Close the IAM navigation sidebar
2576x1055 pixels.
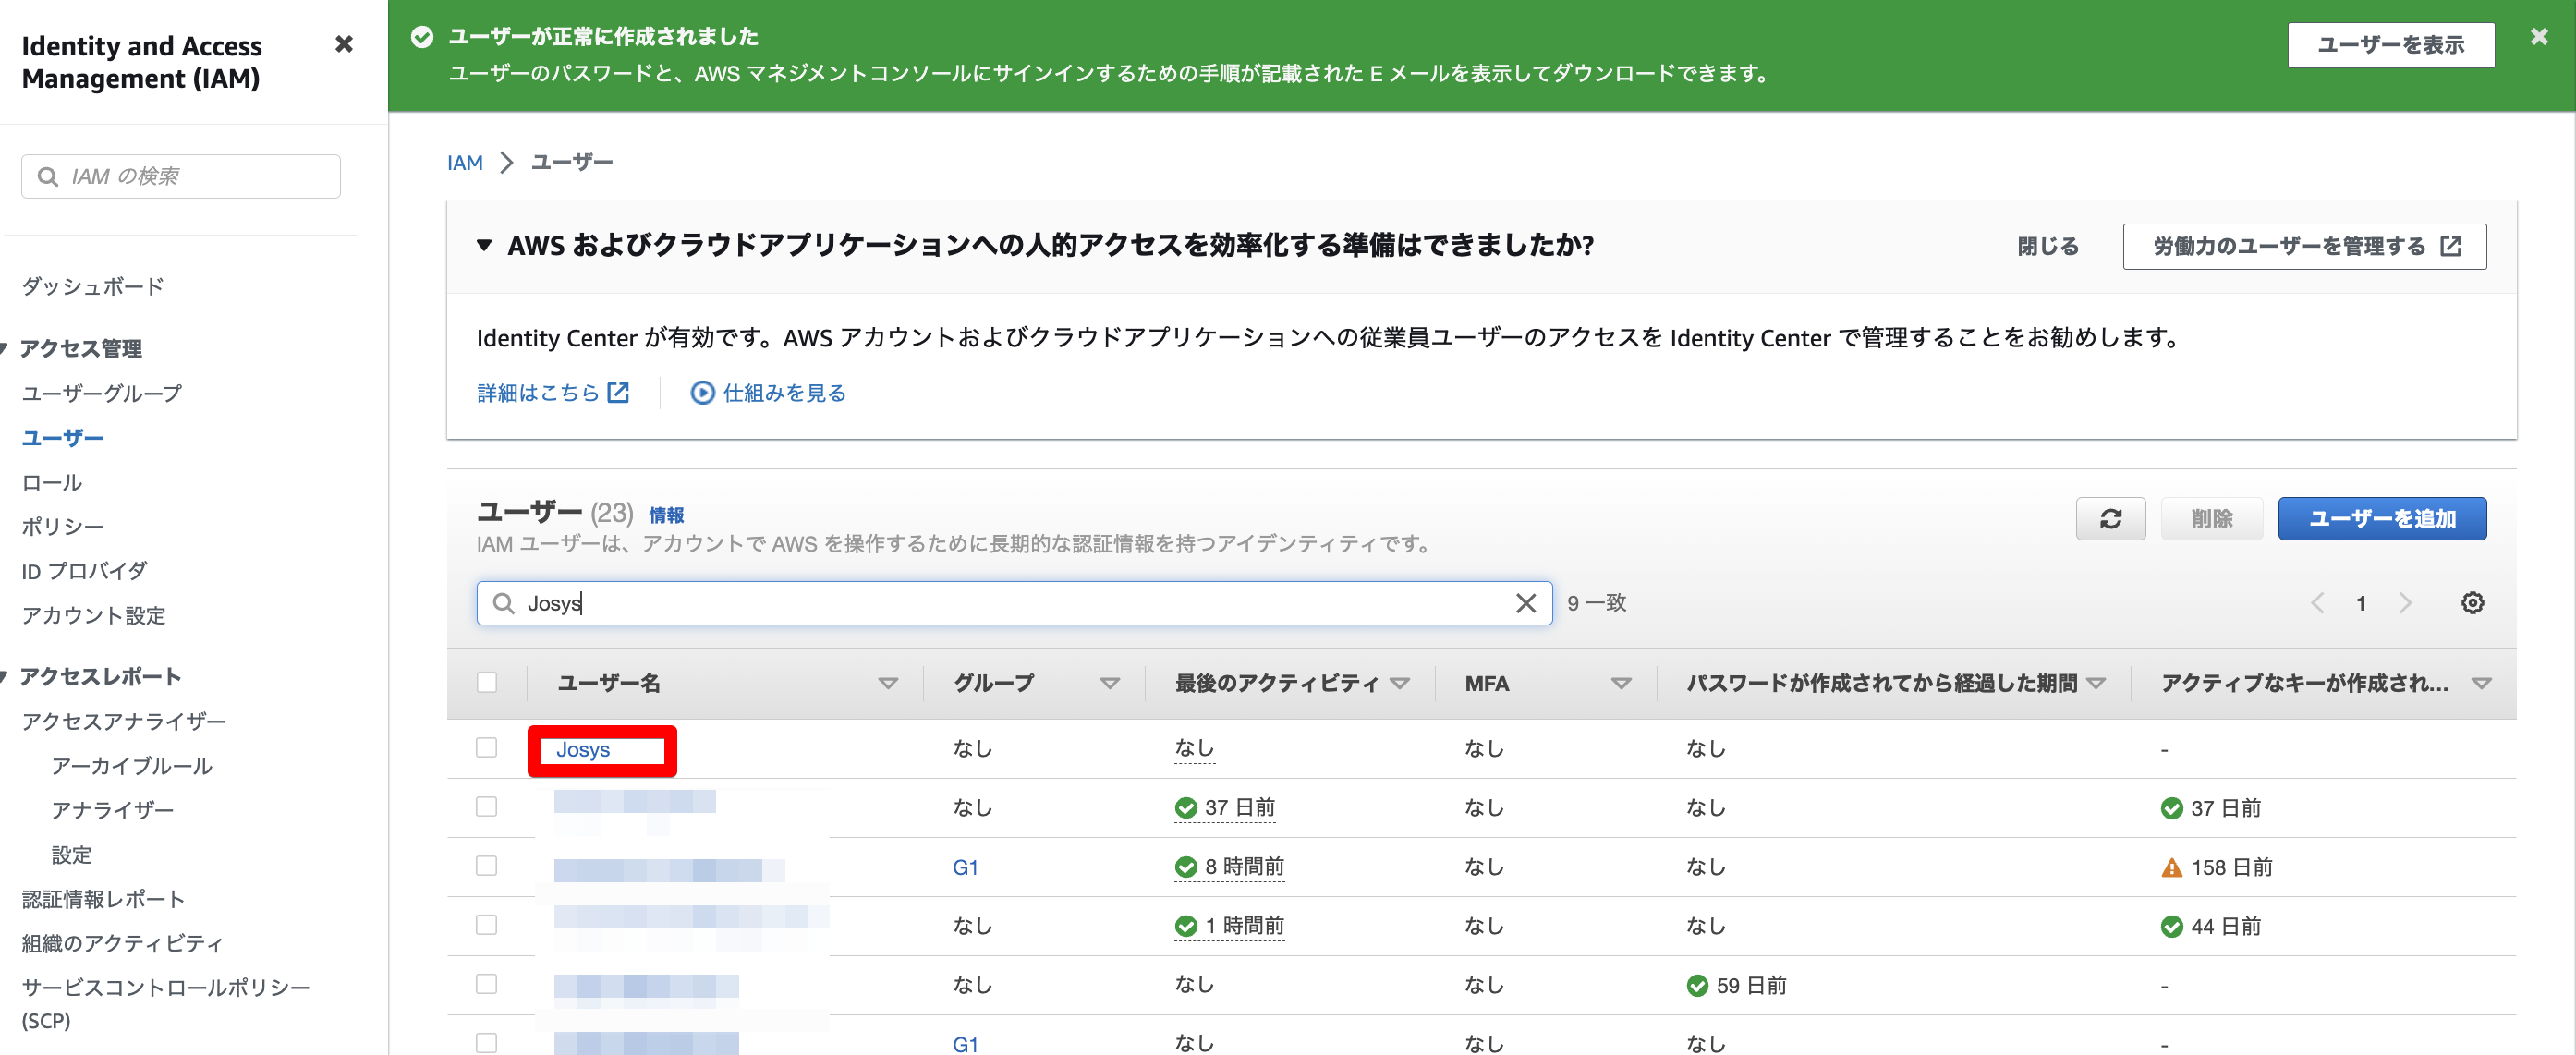click(344, 44)
